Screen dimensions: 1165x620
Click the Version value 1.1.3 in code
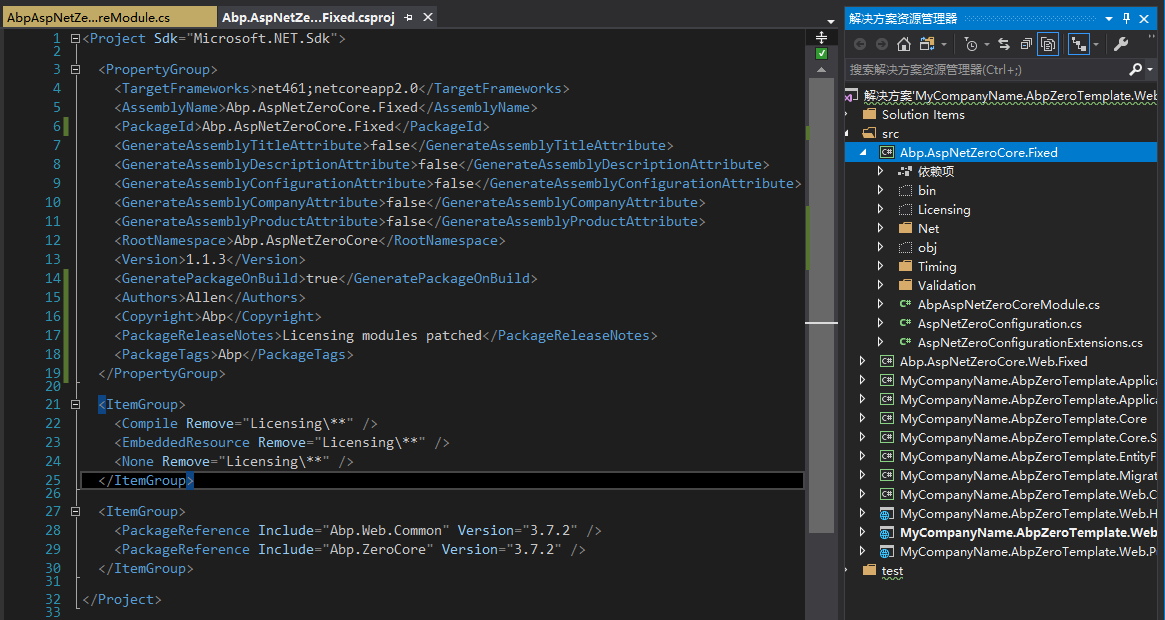click(206, 259)
